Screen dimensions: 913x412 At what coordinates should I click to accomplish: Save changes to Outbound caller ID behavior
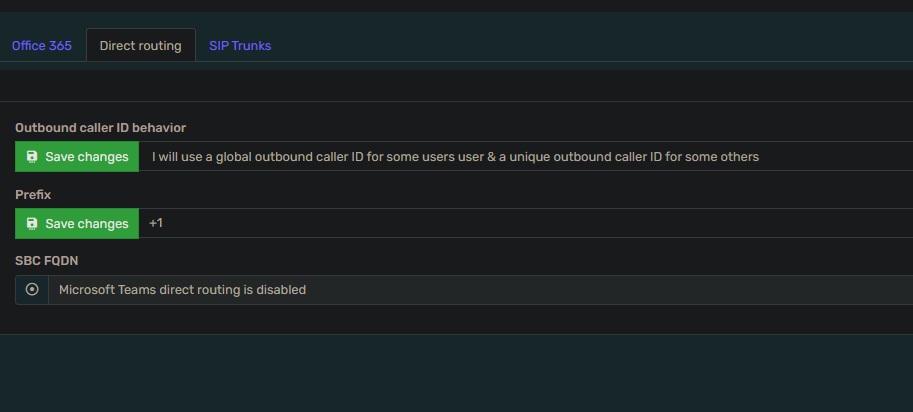[x=77, y=157]
